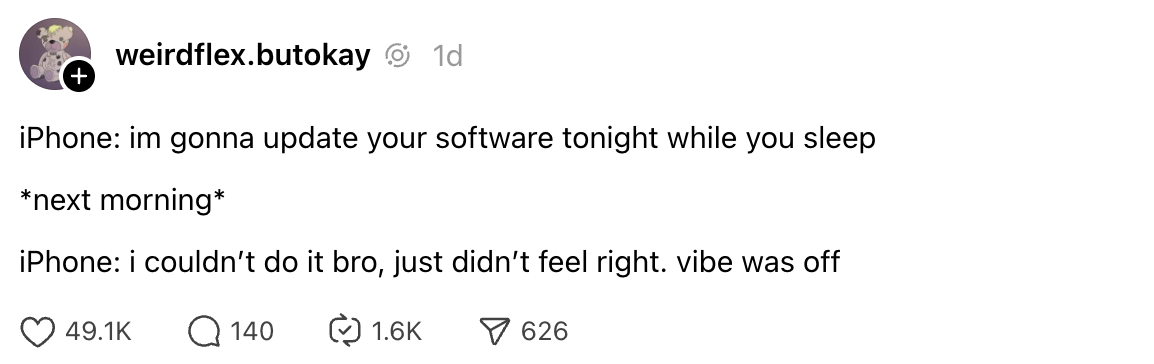The width and height of the screenshot is (1154, 364).
Task: Visit the weirdflex.butokay profile
Action: coord(243,54)
